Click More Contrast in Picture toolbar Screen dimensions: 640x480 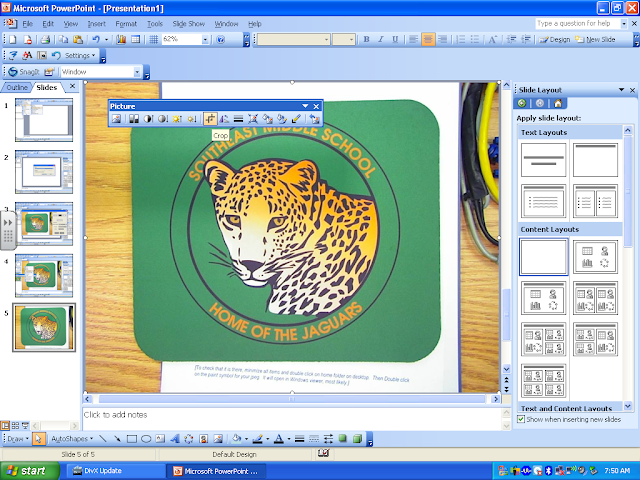pyautogui.click(x=148, y=119)
